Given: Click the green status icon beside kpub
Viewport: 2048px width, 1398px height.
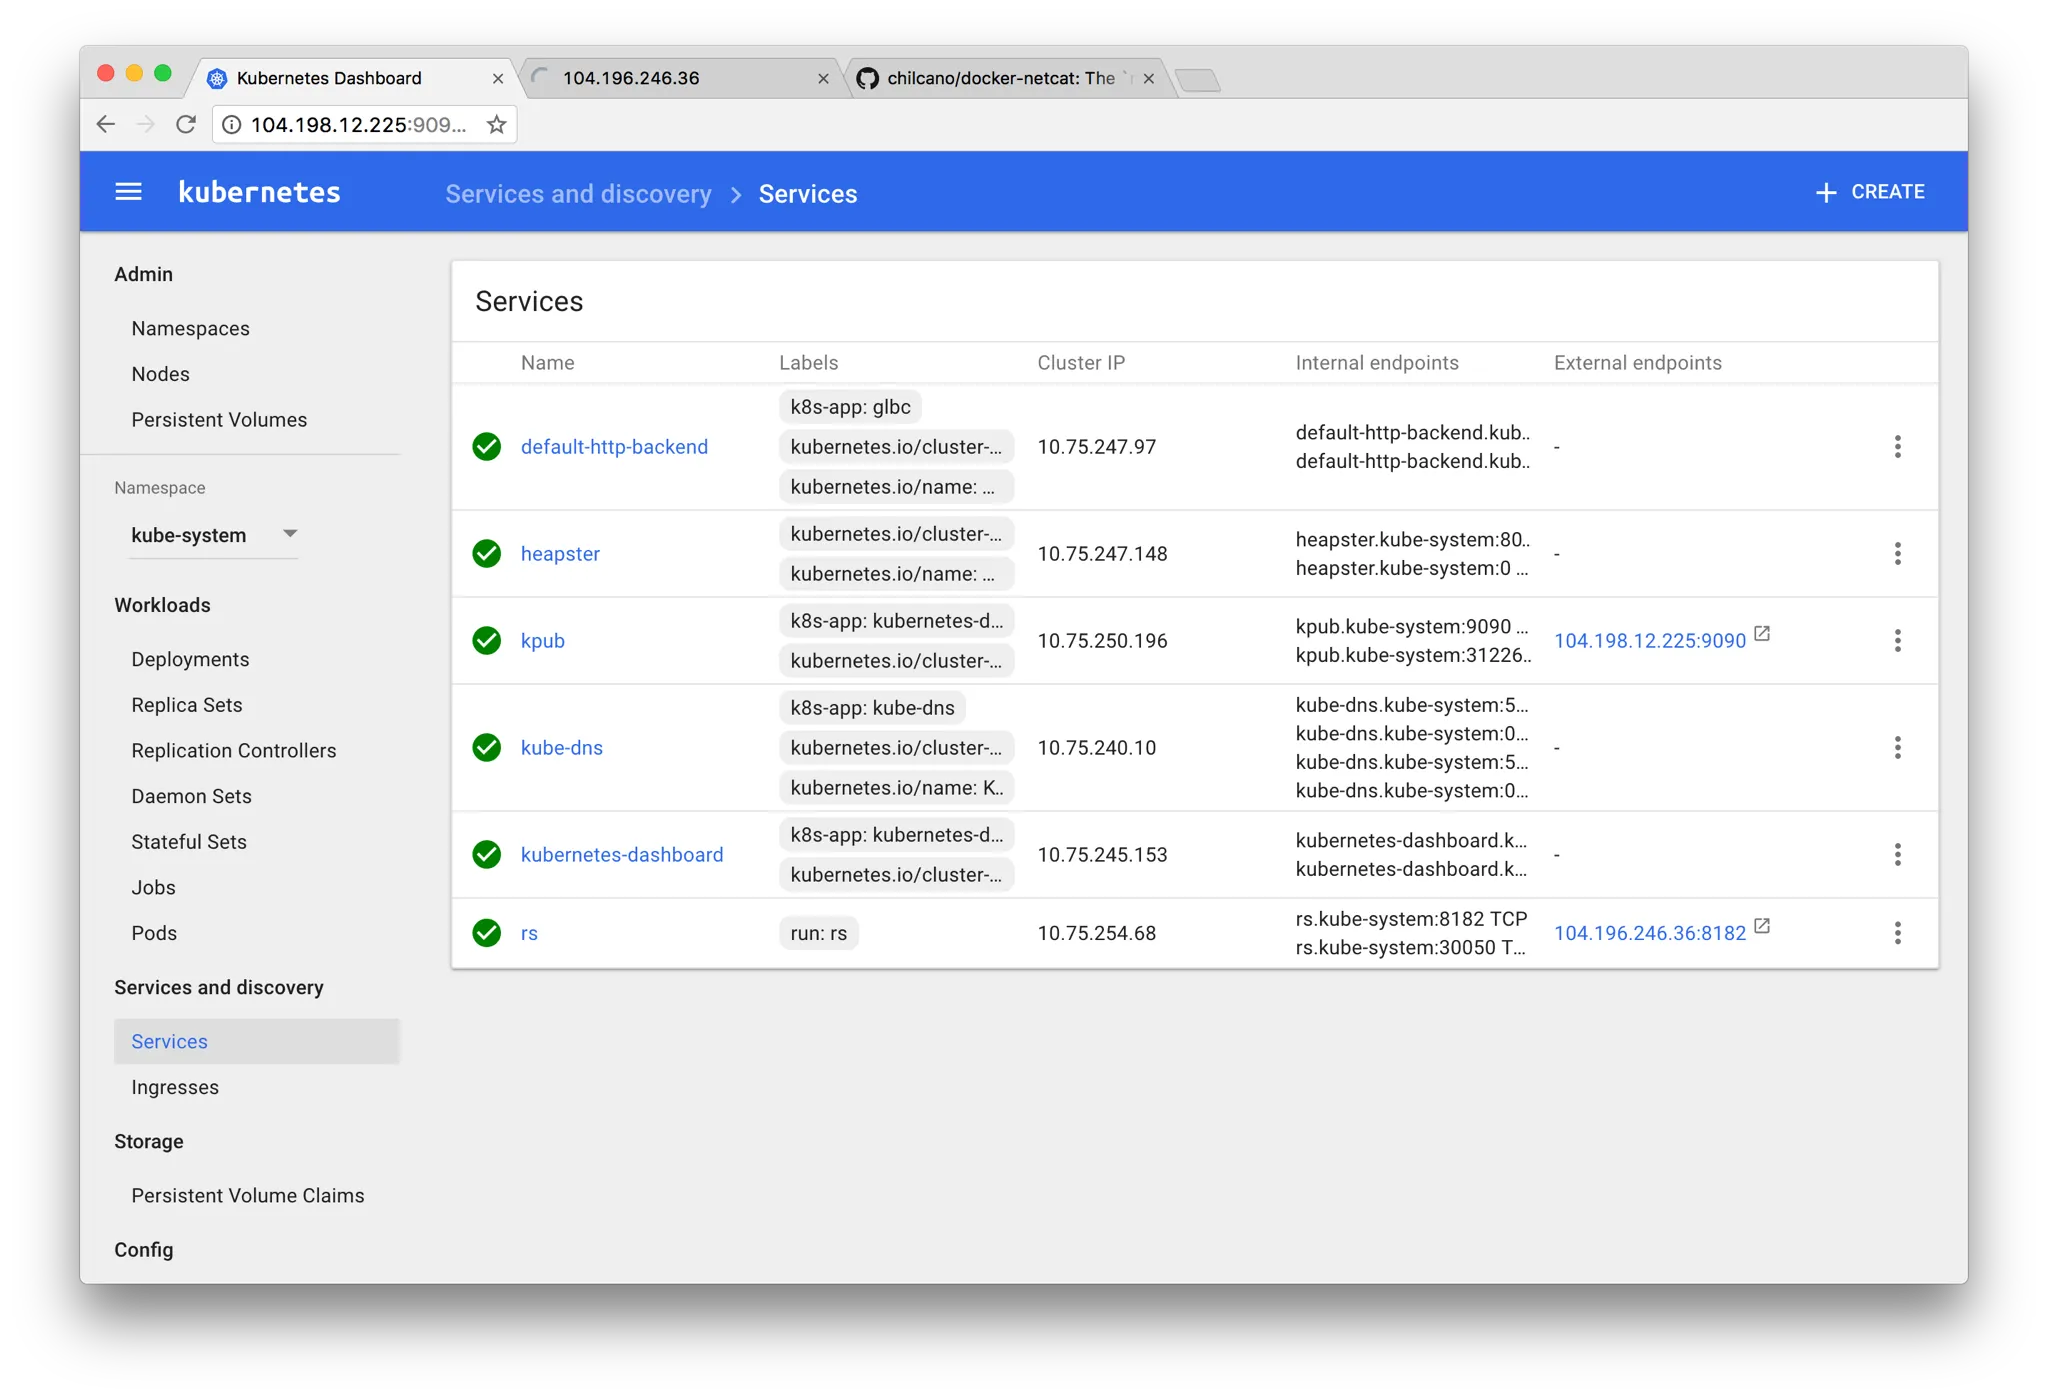Looking at the screenshot, I should tap(486, 641).
